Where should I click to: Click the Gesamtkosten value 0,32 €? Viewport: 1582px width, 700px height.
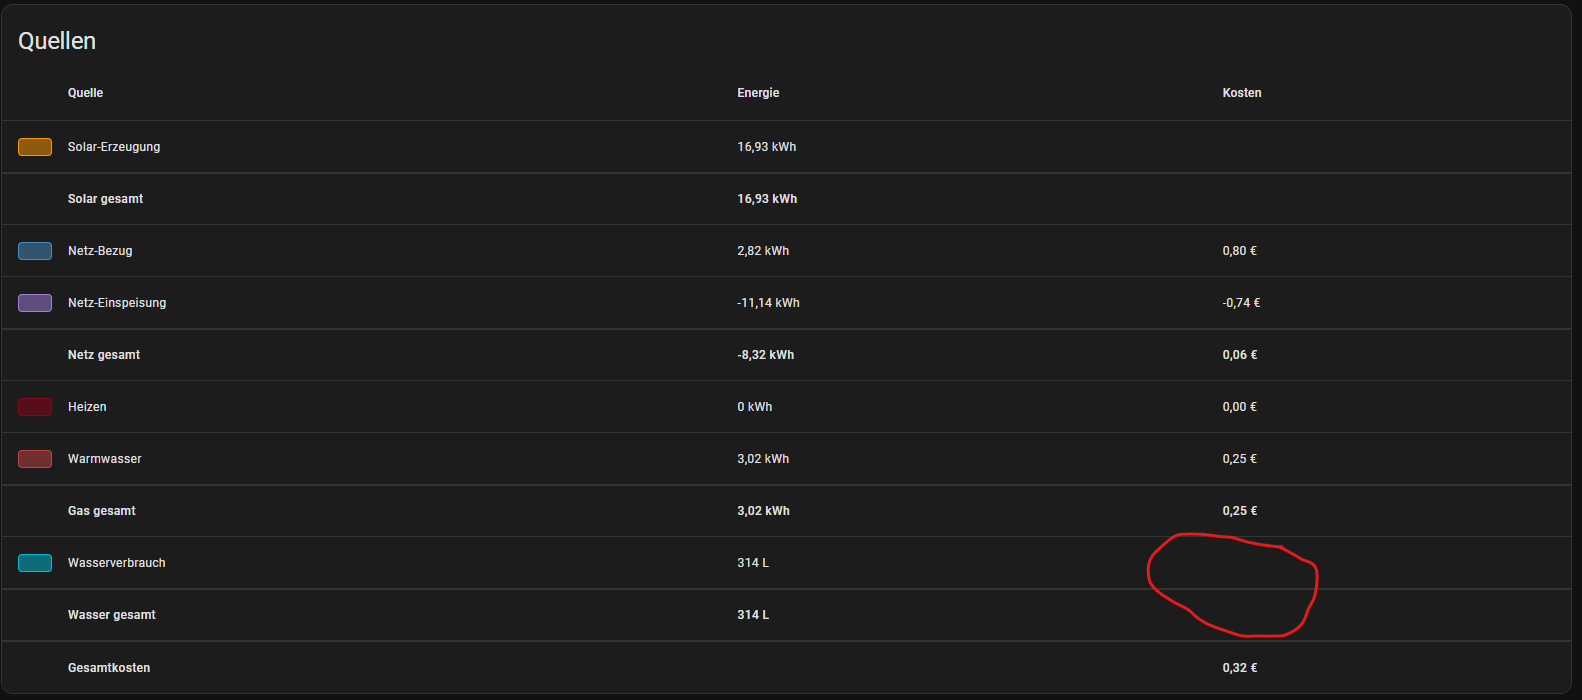1239,668
